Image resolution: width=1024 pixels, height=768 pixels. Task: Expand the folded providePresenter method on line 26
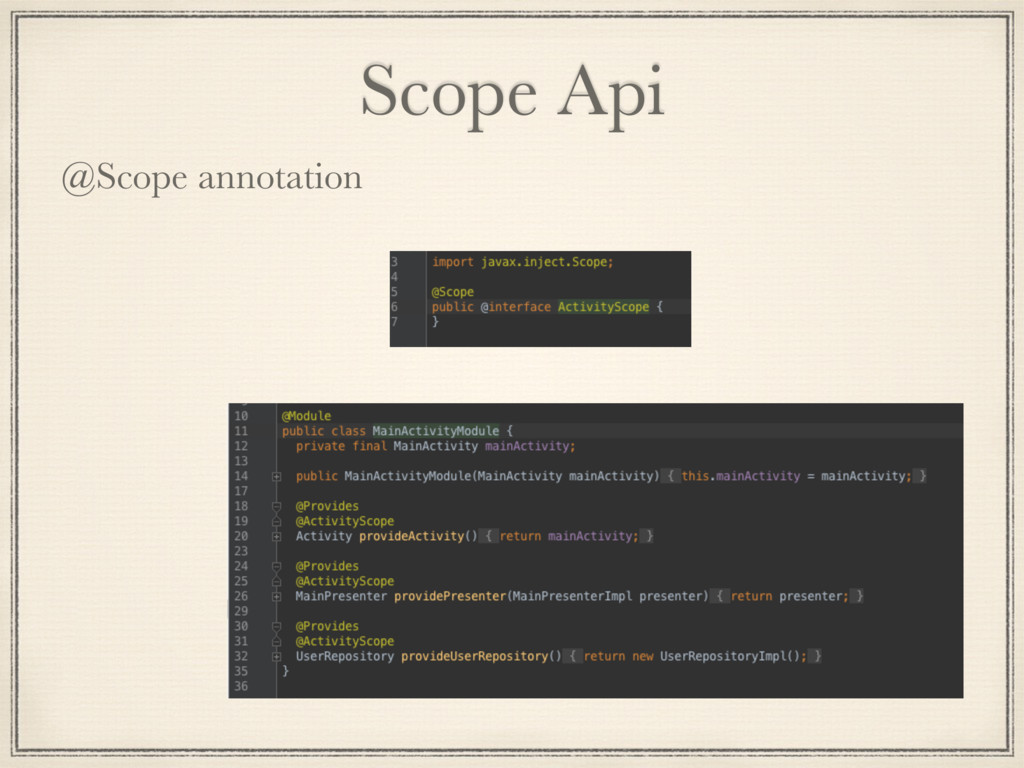pos(276,597)
